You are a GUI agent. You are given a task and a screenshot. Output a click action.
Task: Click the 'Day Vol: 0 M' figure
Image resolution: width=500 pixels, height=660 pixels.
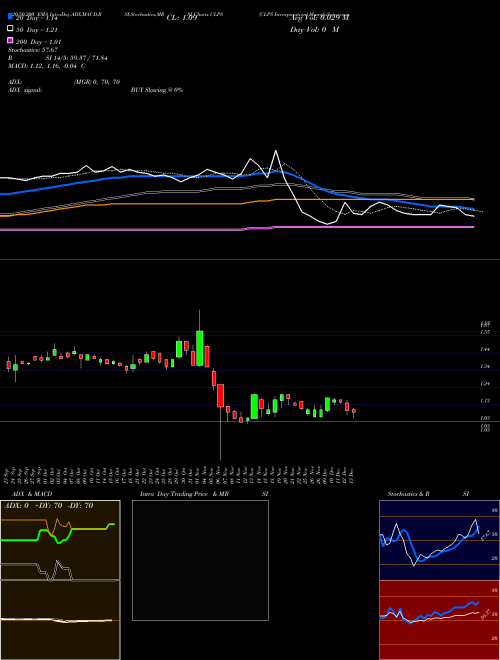(314, 29)
